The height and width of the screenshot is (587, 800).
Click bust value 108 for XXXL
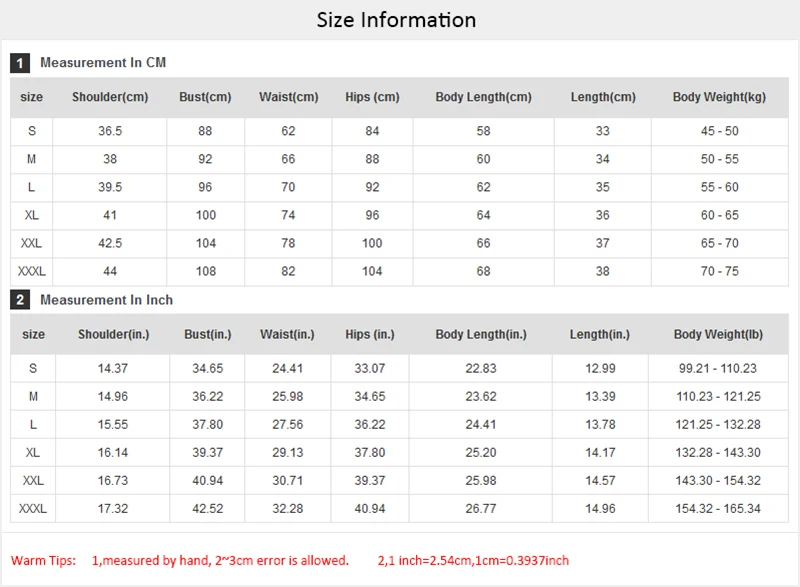click(206, 271)
